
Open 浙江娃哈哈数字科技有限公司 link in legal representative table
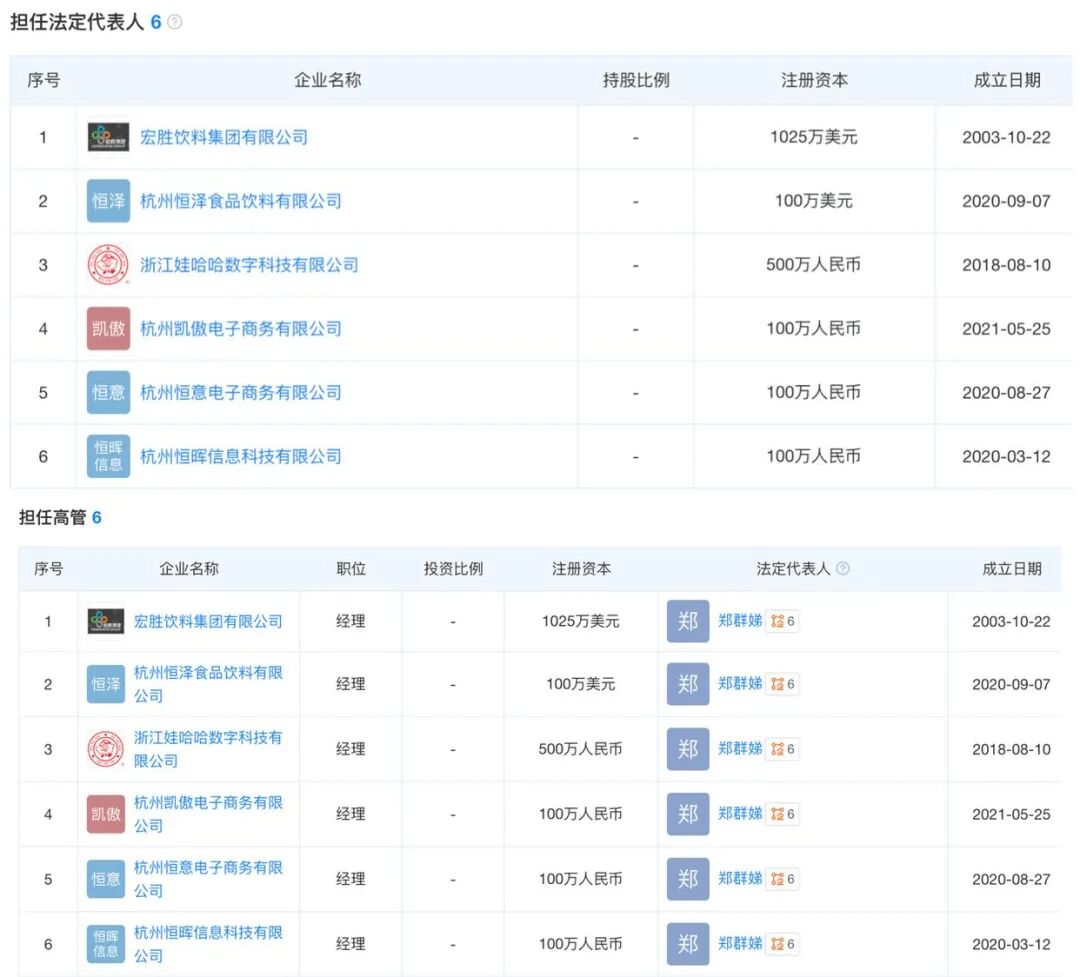coord(249,265)
